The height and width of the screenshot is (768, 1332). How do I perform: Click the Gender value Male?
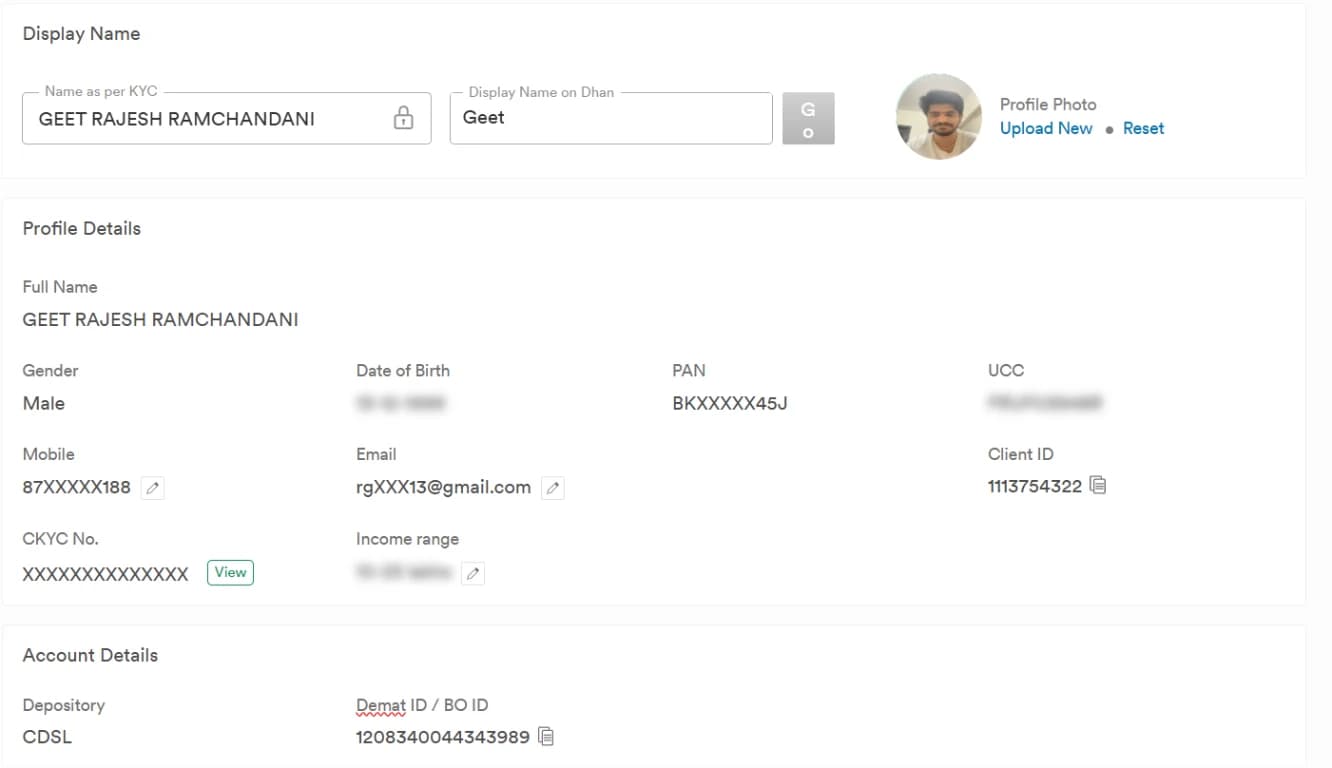(44, 404)
